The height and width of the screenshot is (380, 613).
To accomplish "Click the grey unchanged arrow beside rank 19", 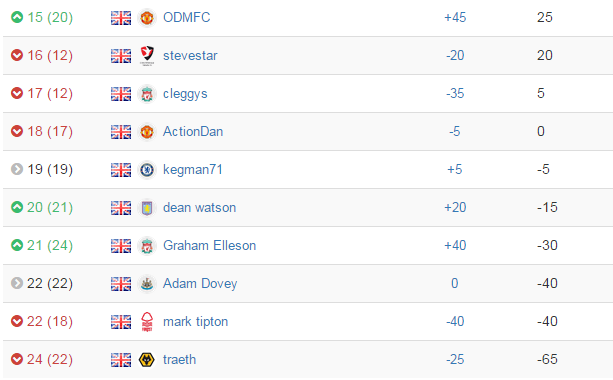I will tap(17, 169).
